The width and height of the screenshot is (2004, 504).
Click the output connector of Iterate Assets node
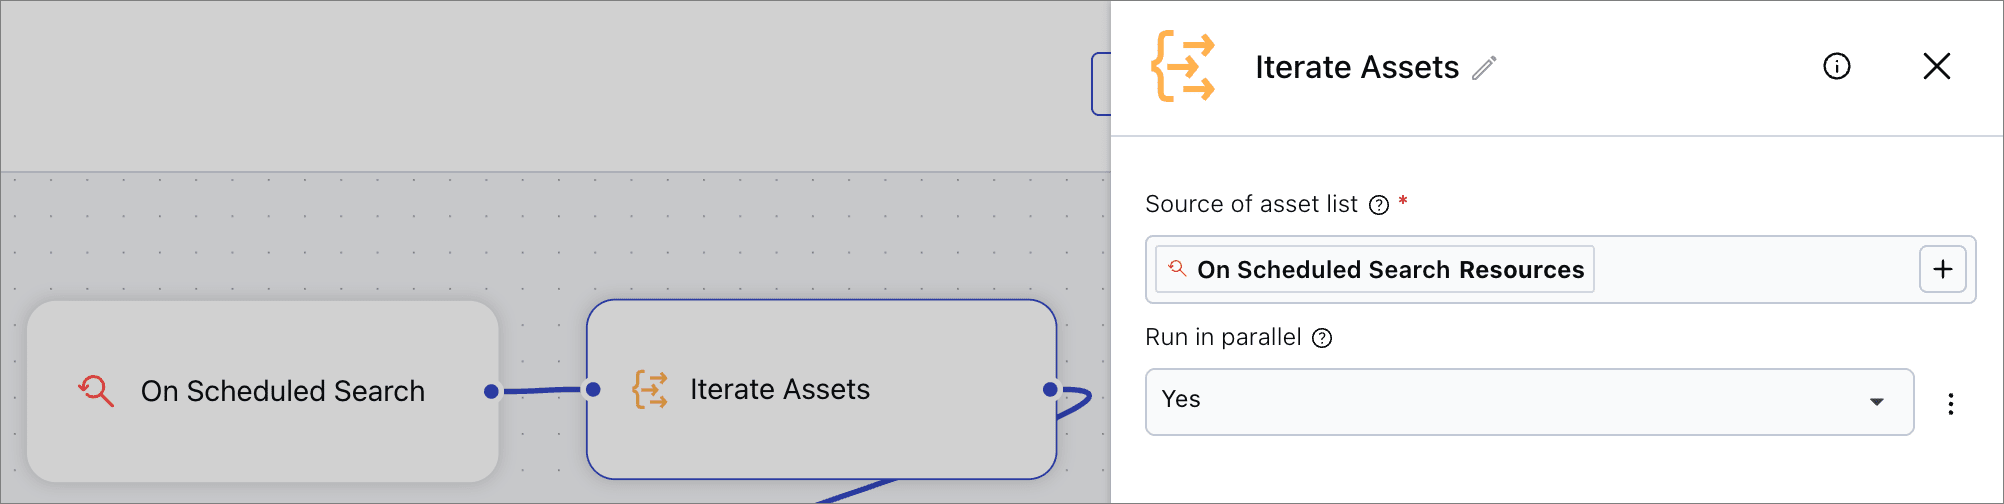[x=1050, y=389]
